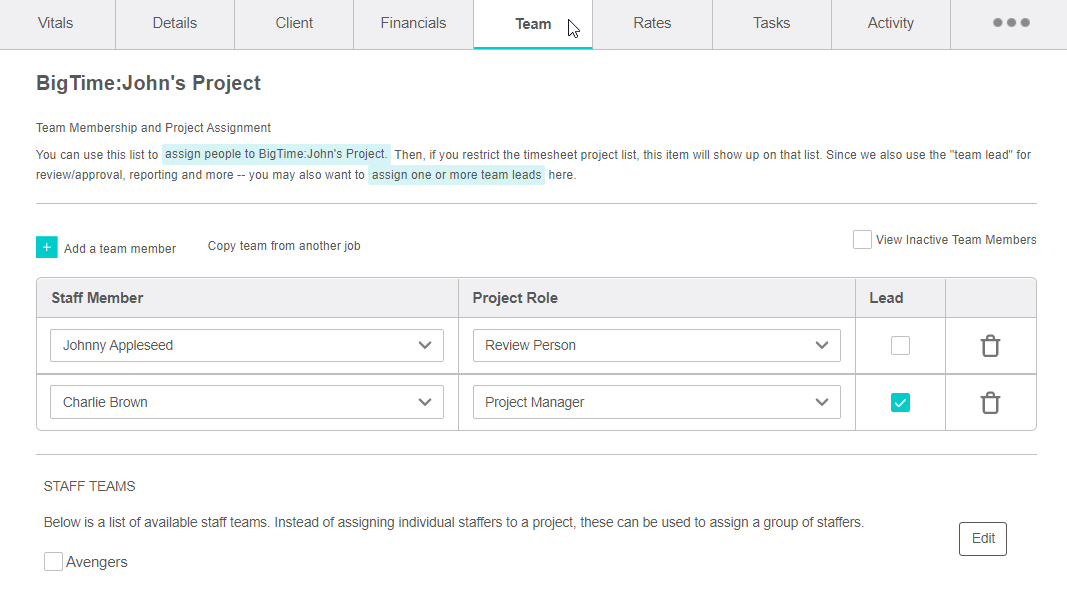The image size is (1067, 595).
Task: Check the Avengers staff team checkbox
Action: click(x=53, y=562)
